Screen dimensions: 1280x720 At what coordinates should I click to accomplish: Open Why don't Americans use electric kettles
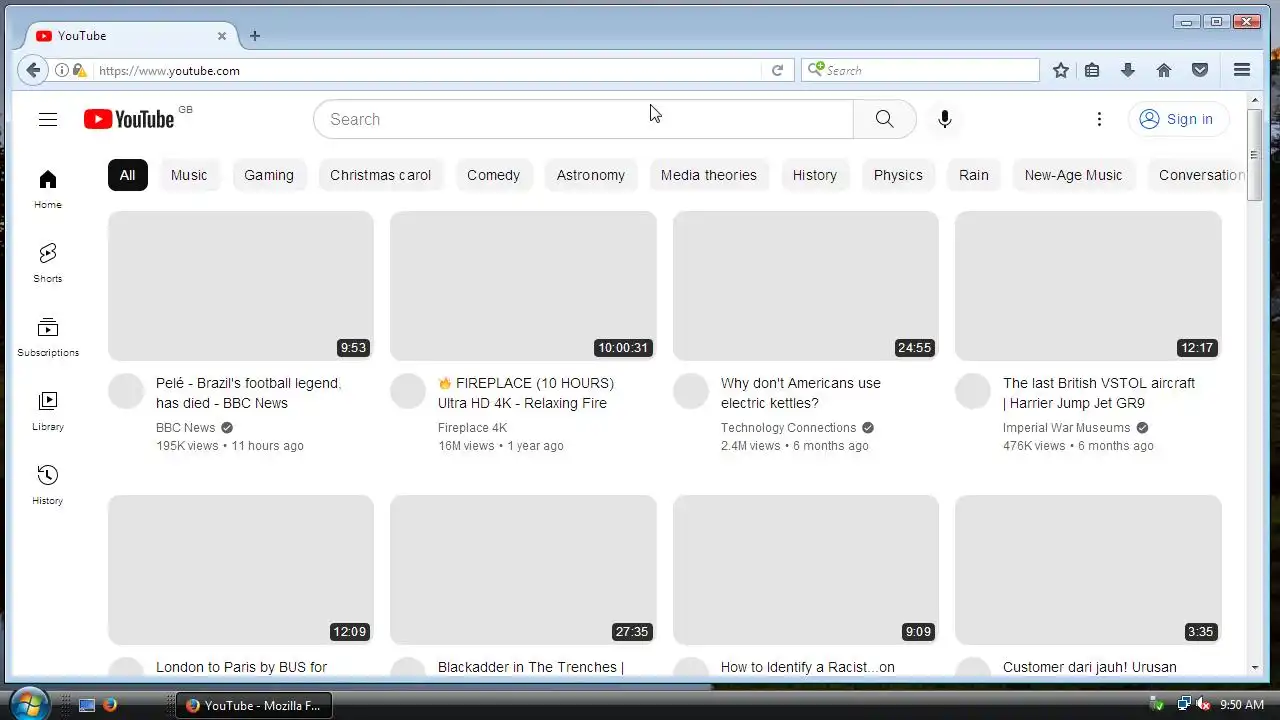[x=801, y=393]
